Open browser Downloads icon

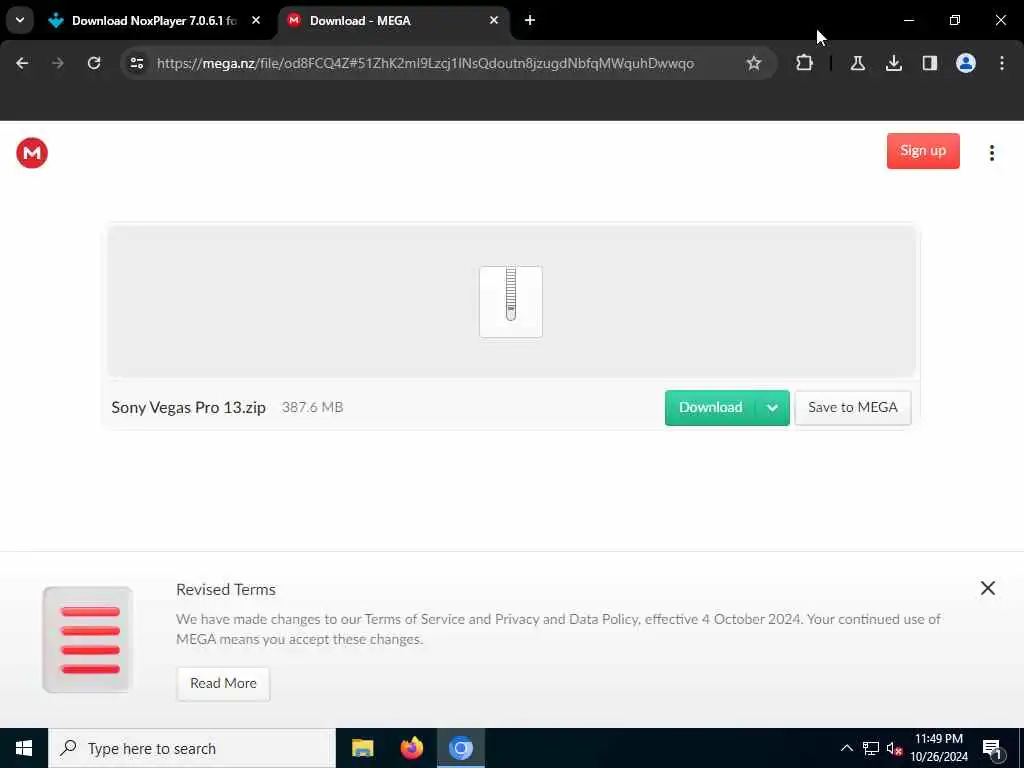coord(893,63)
